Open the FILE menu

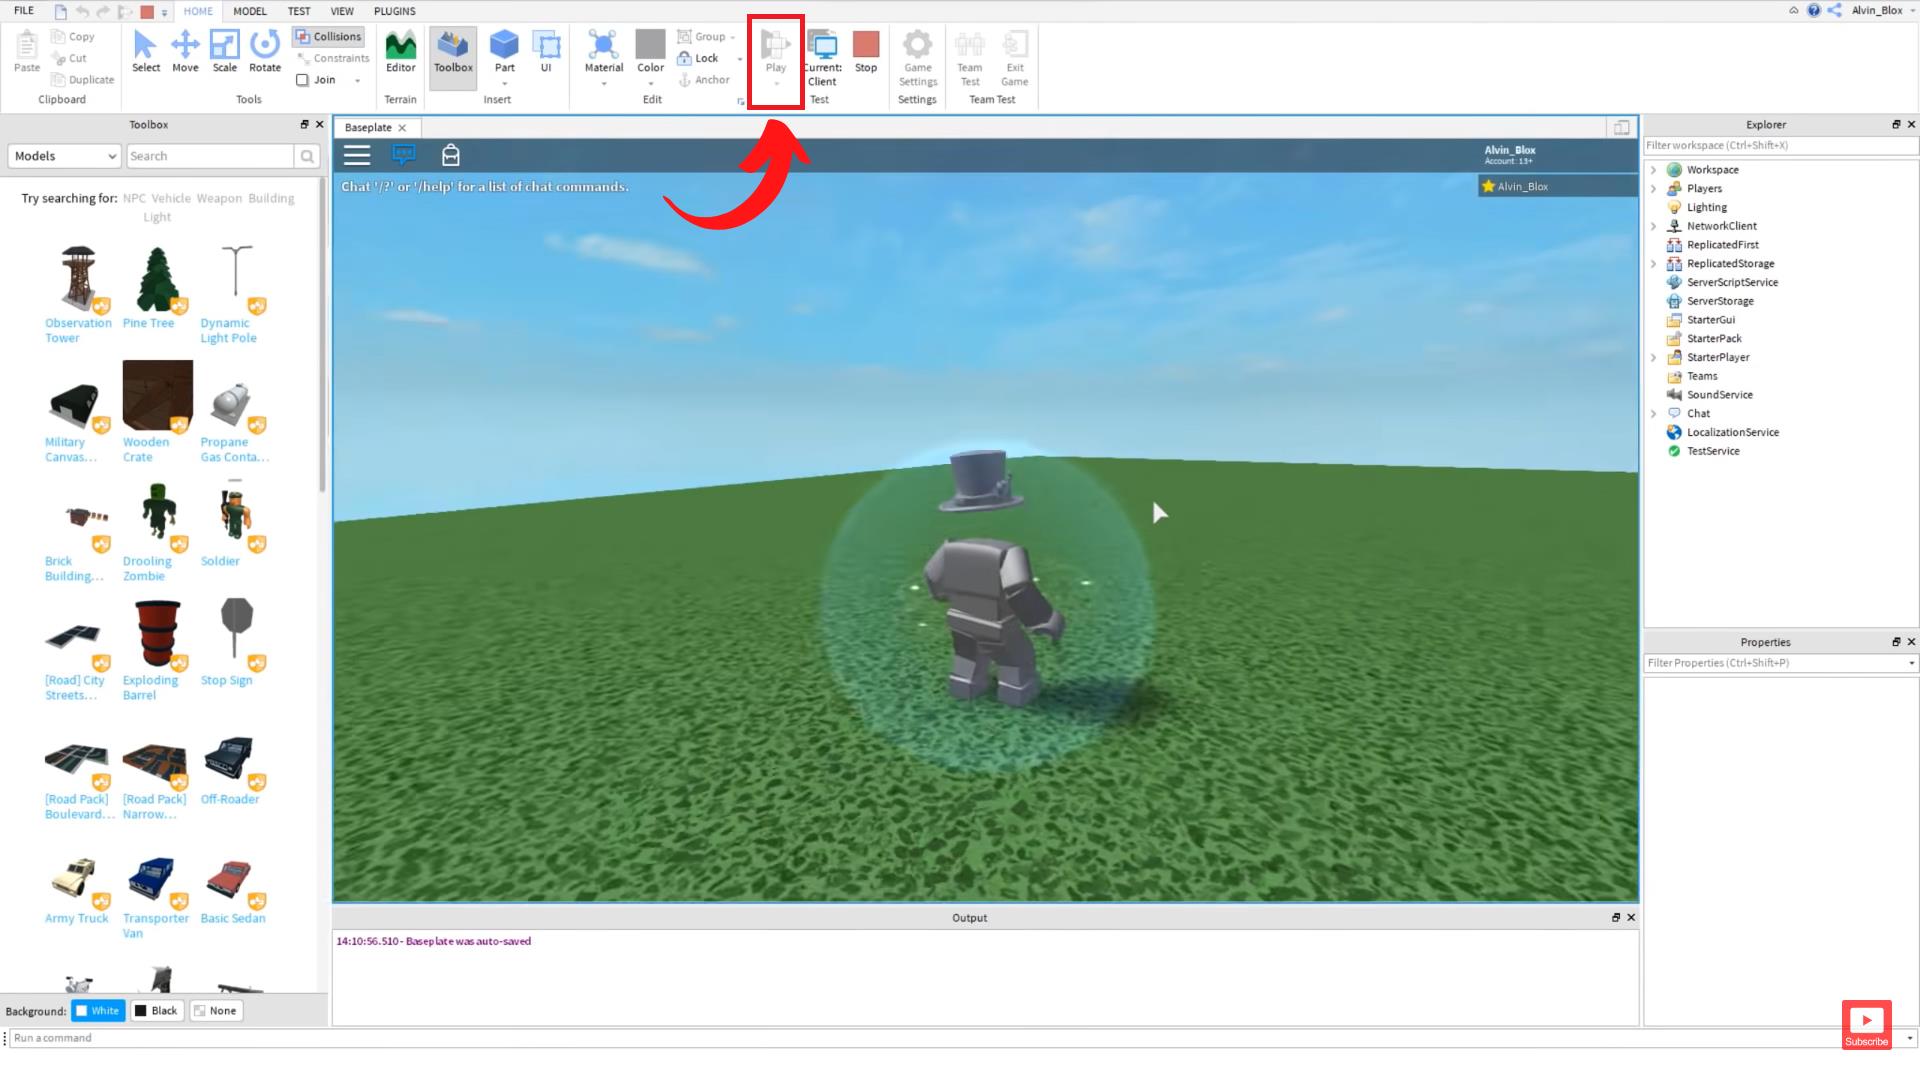click(24, 11)
